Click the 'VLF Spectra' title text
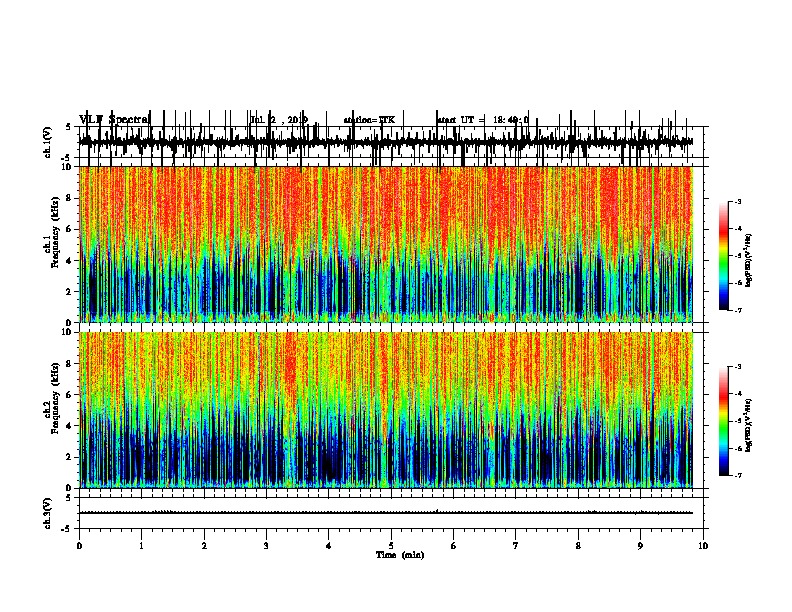 (115, 120)
